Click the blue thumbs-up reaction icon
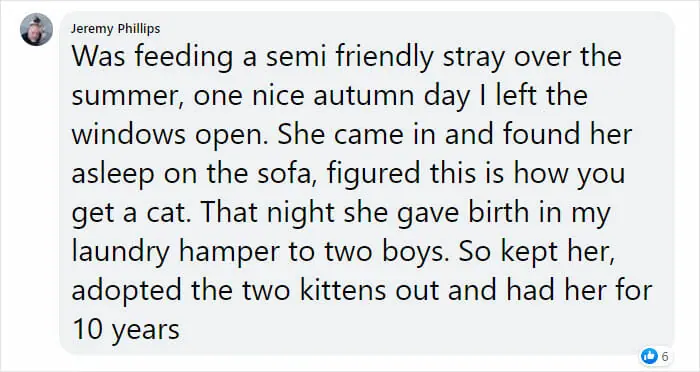 (649, 356)
